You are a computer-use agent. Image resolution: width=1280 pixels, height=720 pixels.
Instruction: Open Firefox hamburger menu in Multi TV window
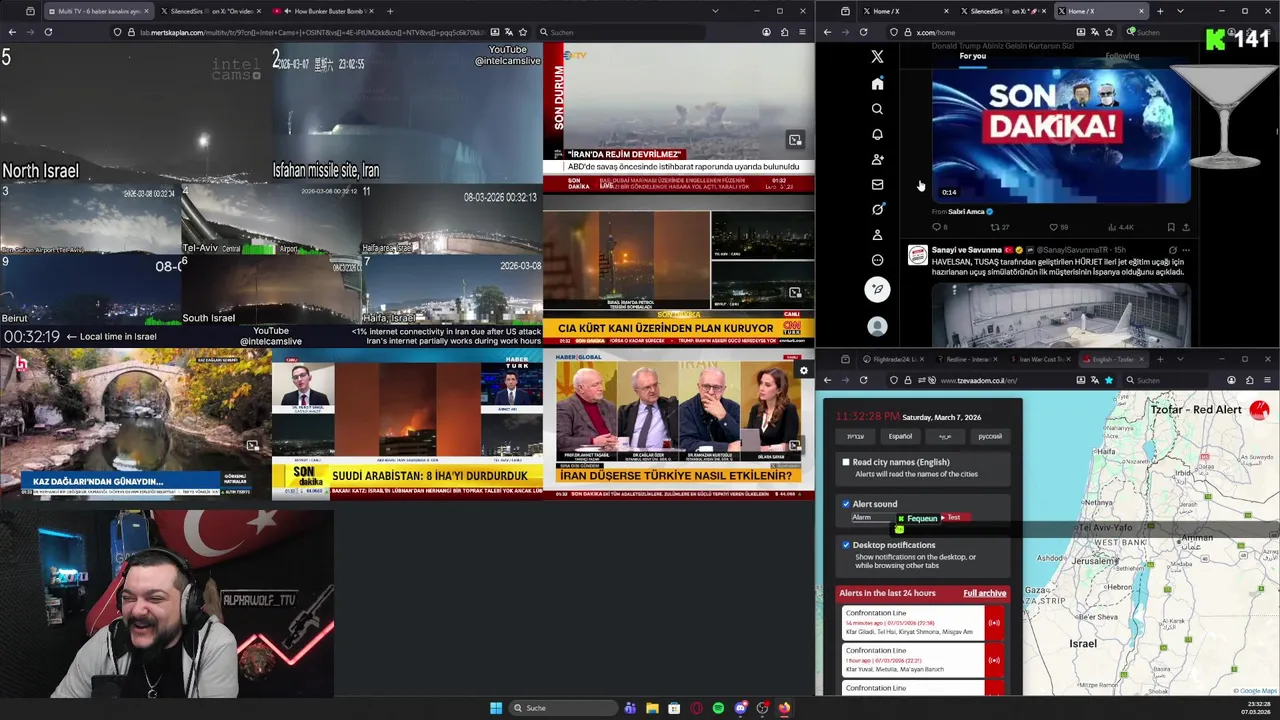[802, 32]
